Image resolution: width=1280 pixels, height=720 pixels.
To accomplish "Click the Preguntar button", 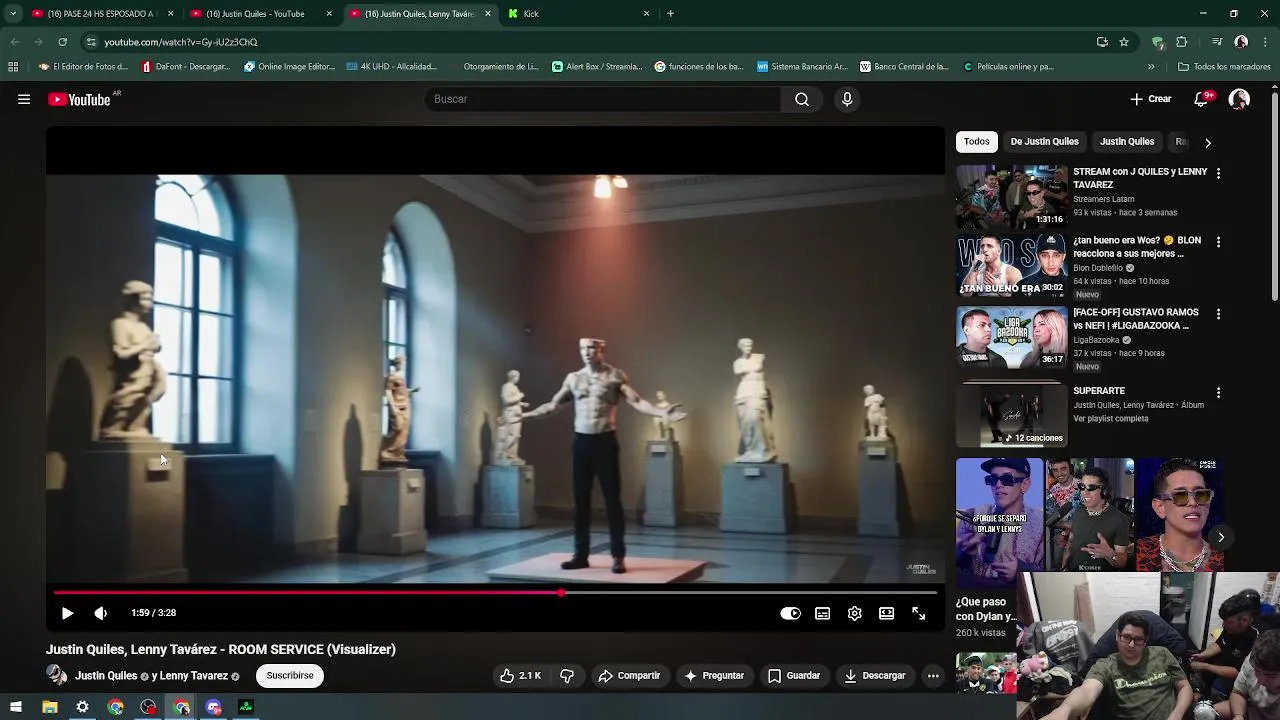I will click(714, 676).
